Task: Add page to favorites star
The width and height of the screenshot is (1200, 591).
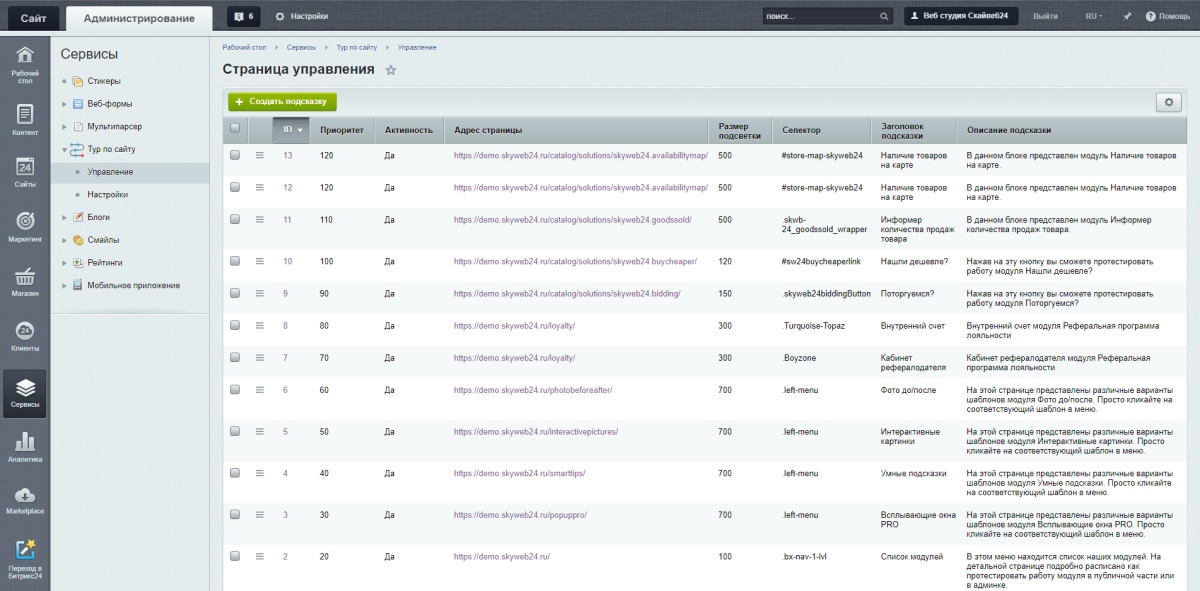Action: point(391,70)
